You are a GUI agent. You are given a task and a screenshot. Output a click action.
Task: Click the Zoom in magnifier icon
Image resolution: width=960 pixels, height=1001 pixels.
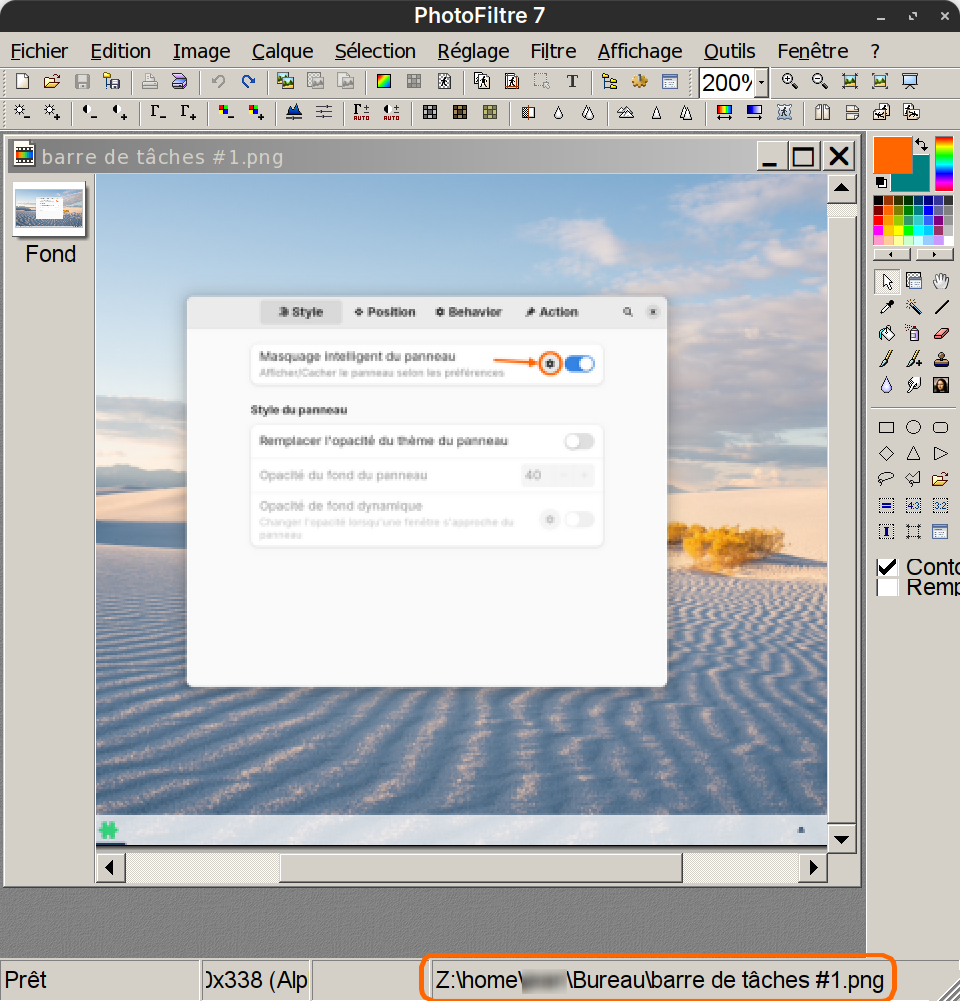click(x=789, y=82)
